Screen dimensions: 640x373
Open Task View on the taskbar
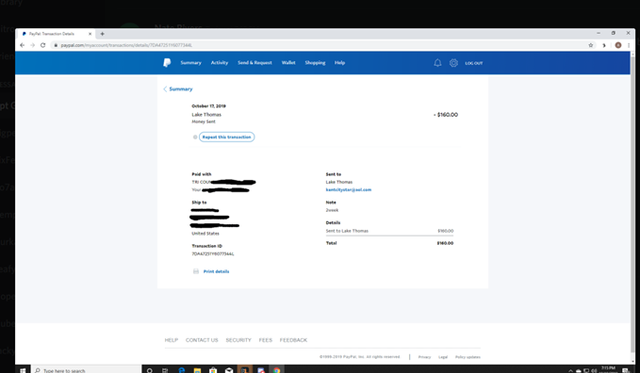pyautogui.click(x=165, y=370)
